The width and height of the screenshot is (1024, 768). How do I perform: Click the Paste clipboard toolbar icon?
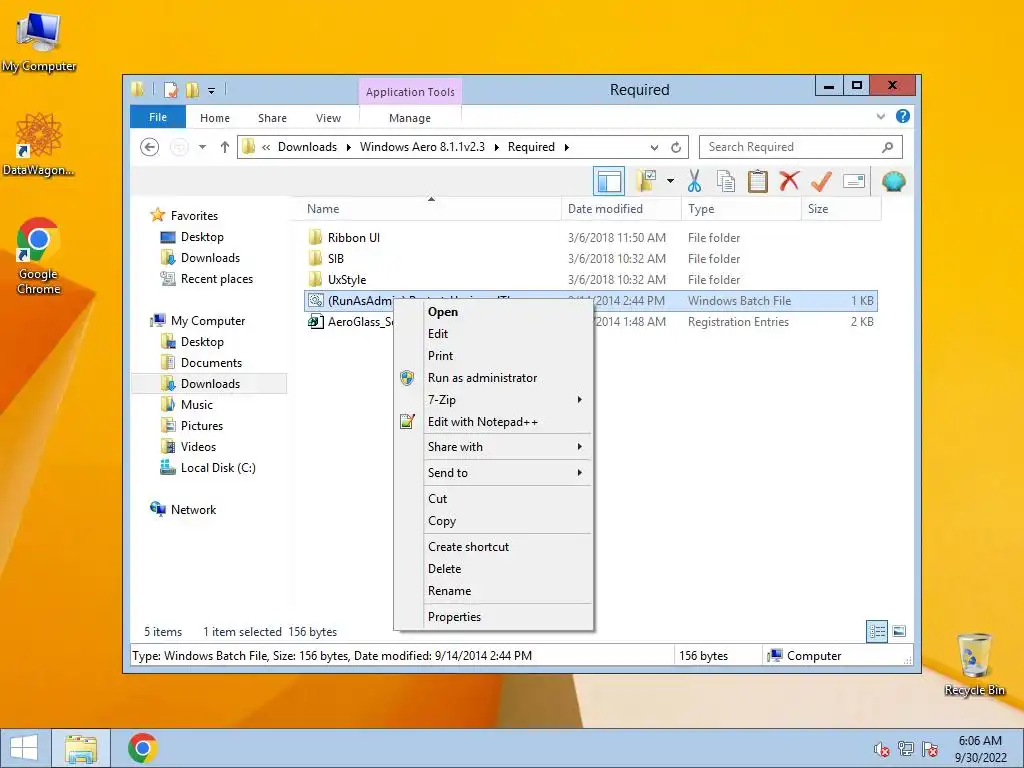pos(758,181)
